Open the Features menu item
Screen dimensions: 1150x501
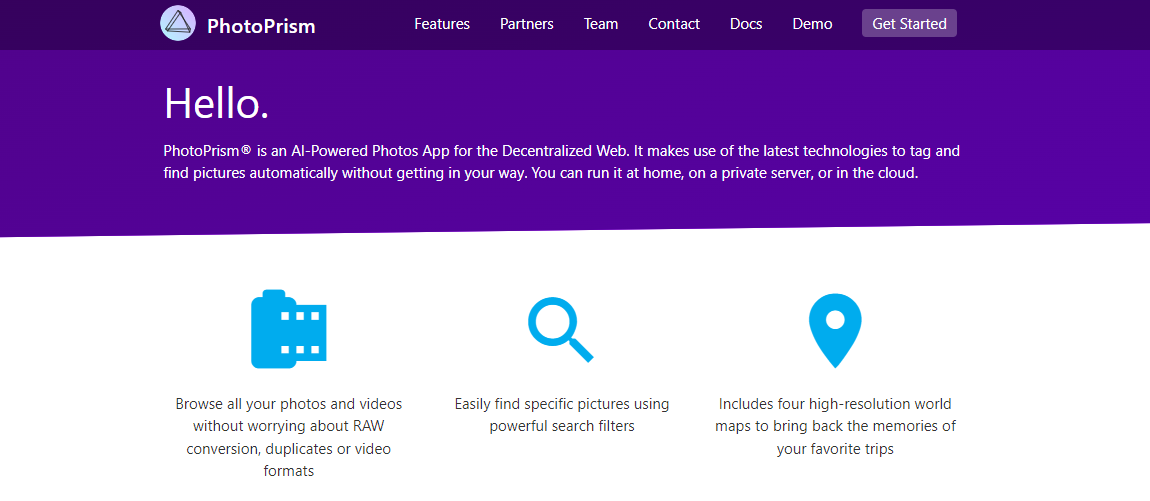click(442, 23)
